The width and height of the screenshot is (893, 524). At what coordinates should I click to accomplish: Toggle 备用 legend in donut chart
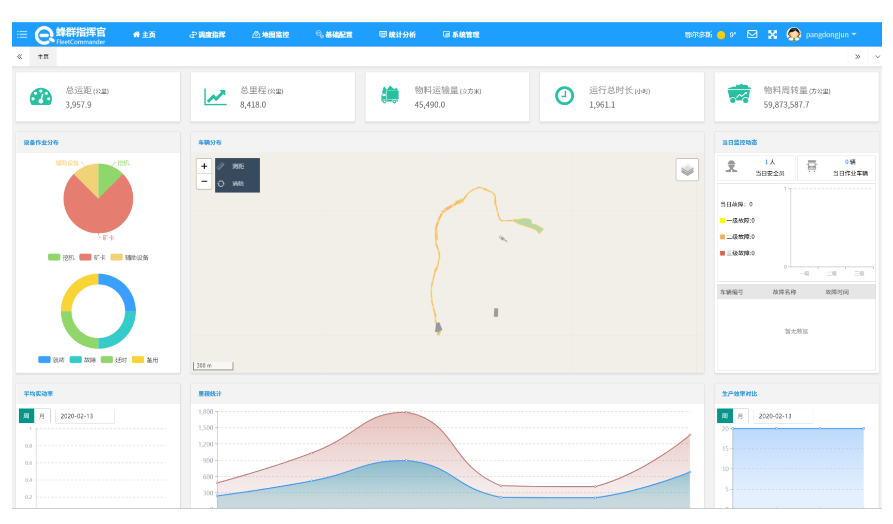[x=145, y=360]
